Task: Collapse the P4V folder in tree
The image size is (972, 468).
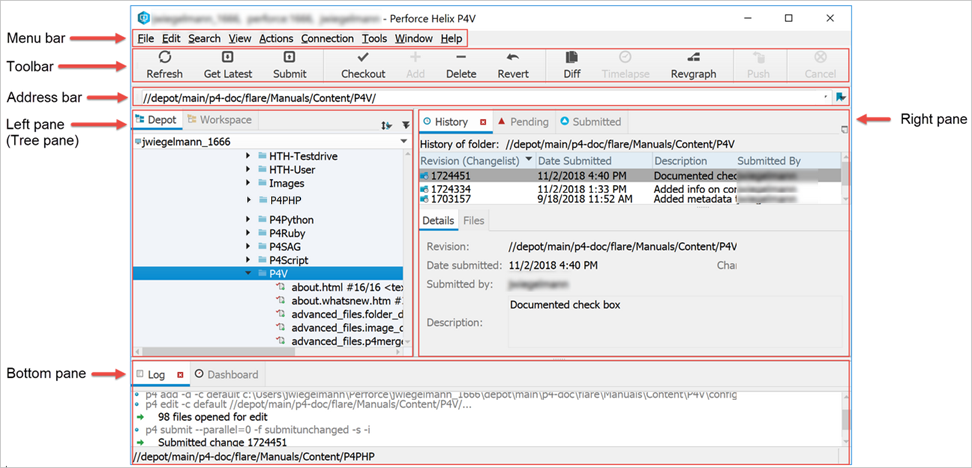Action: click(x=248, y=273)
